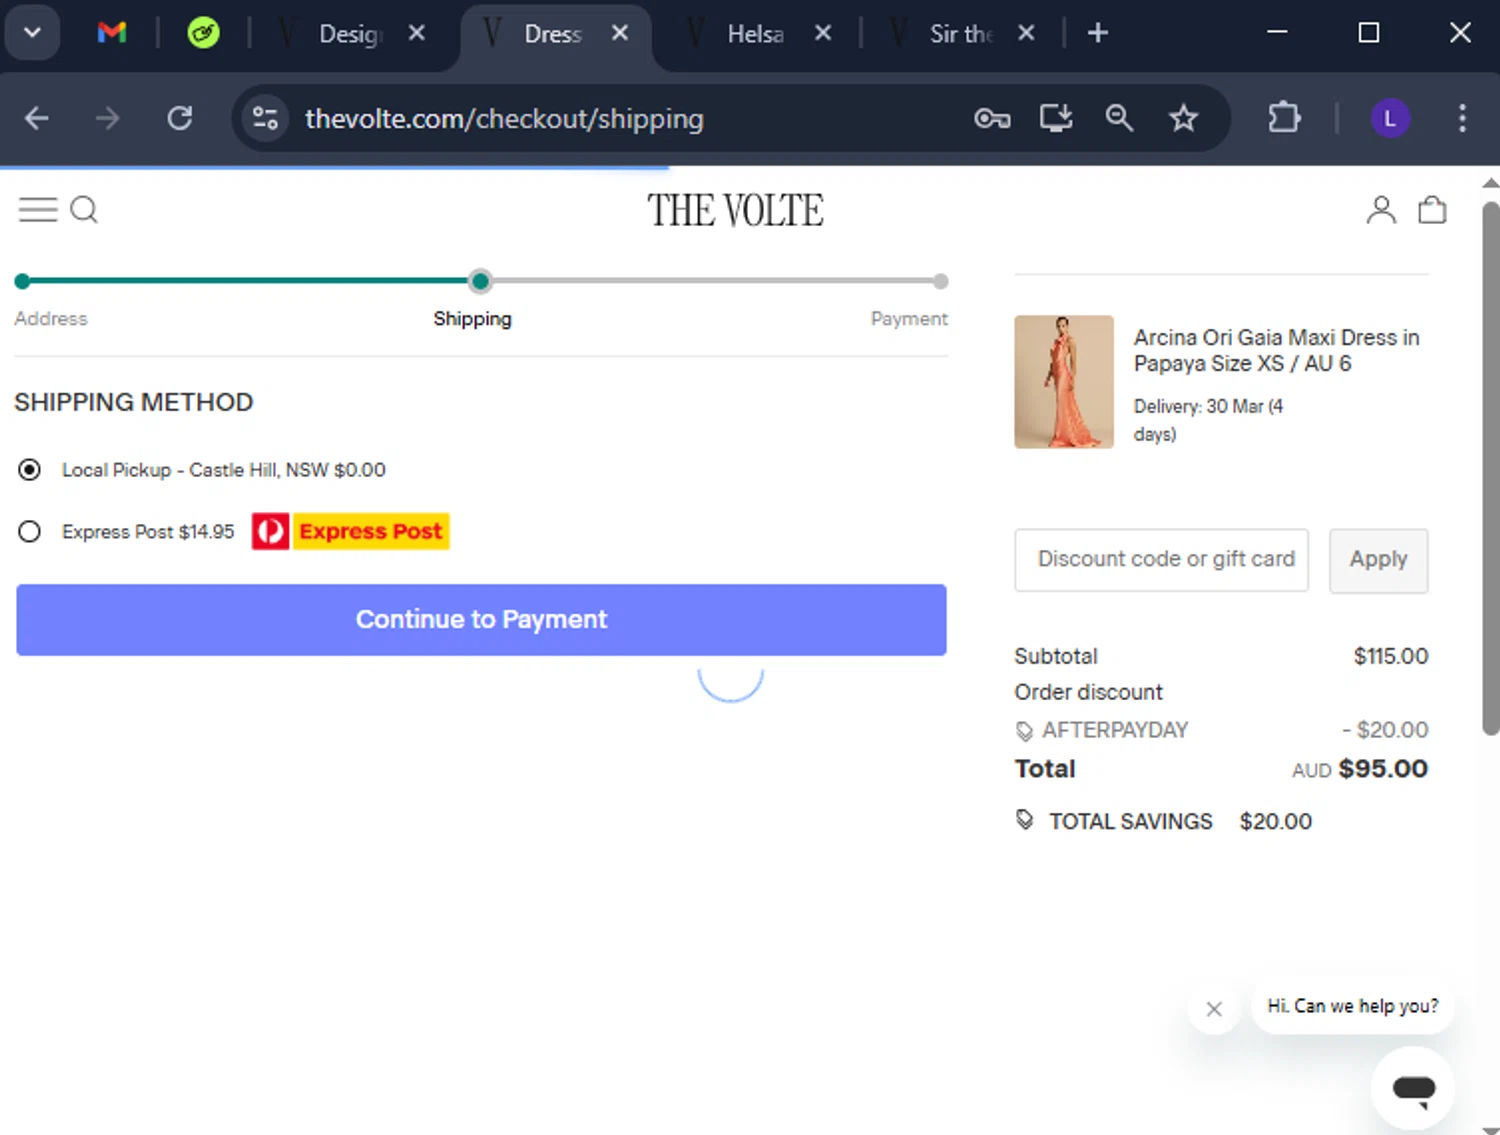The height and width of the screenshot is (1135, 1500).
Task: Go forward in browser history
Action: [107, 118]
